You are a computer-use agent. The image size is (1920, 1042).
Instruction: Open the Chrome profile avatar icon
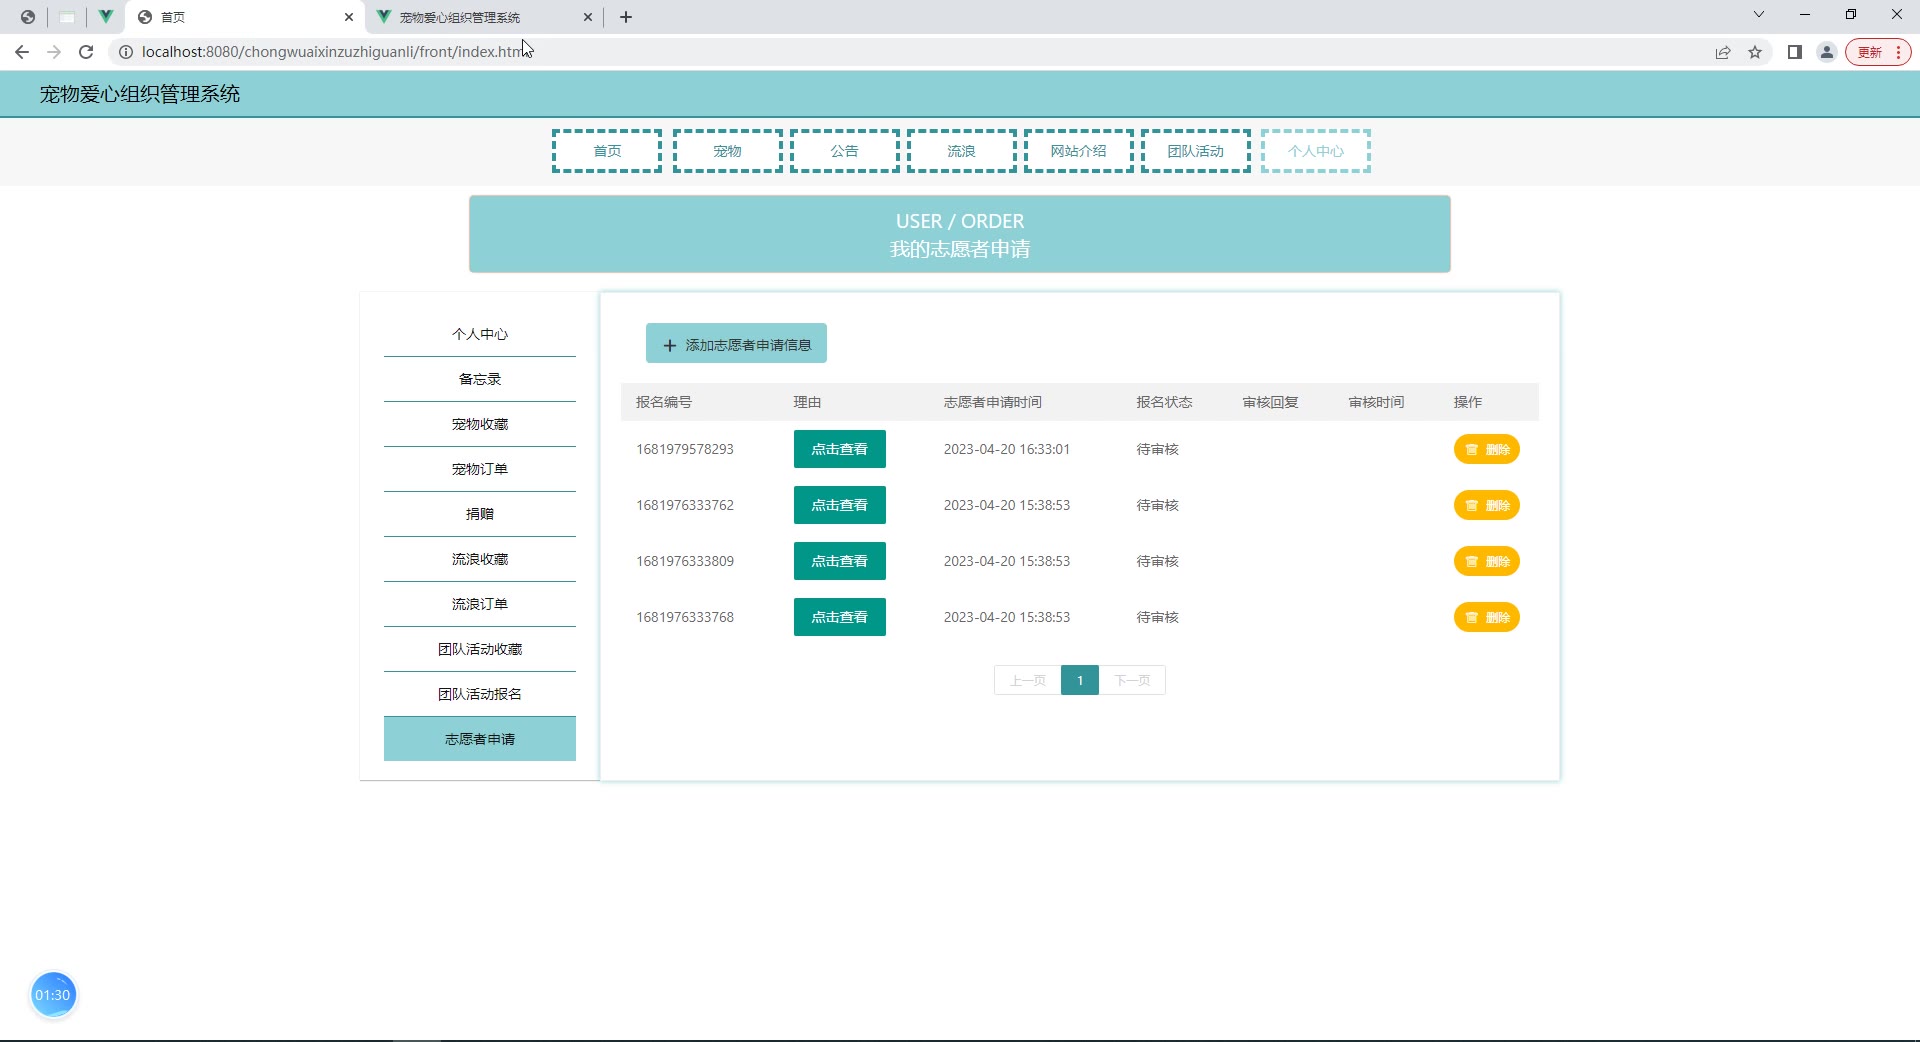click(x=1827, y=52)
